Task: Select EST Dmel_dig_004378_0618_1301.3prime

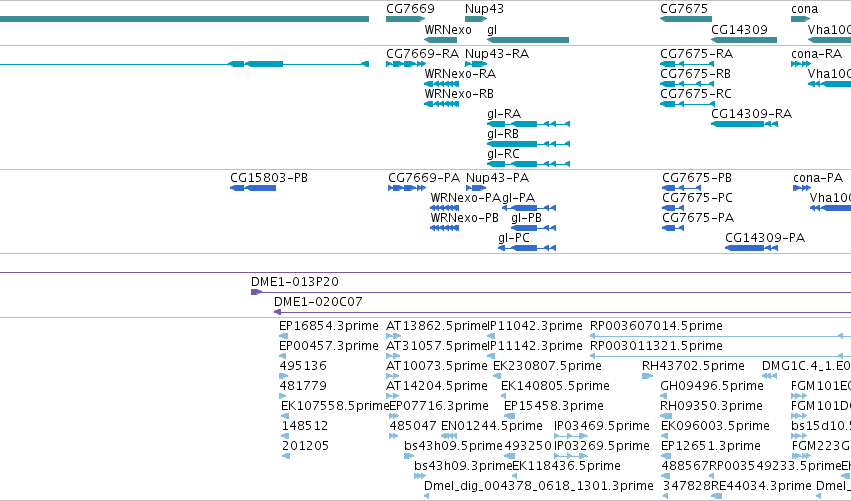Action: click(x=538, y=486)
